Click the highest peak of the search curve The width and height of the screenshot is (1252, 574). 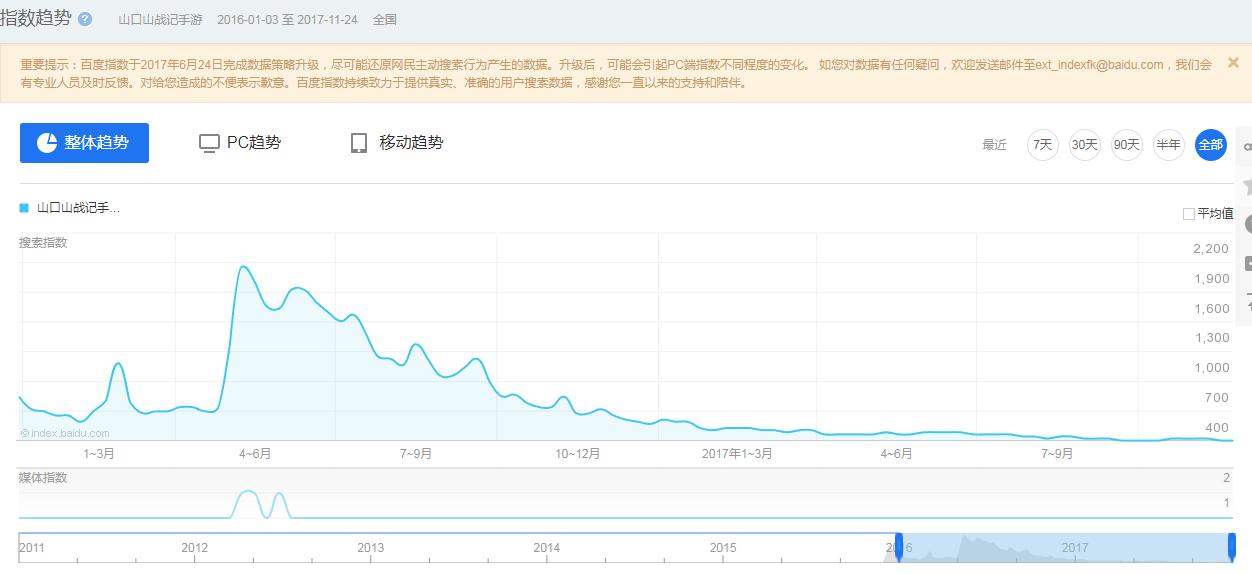(x=244, y=267)
